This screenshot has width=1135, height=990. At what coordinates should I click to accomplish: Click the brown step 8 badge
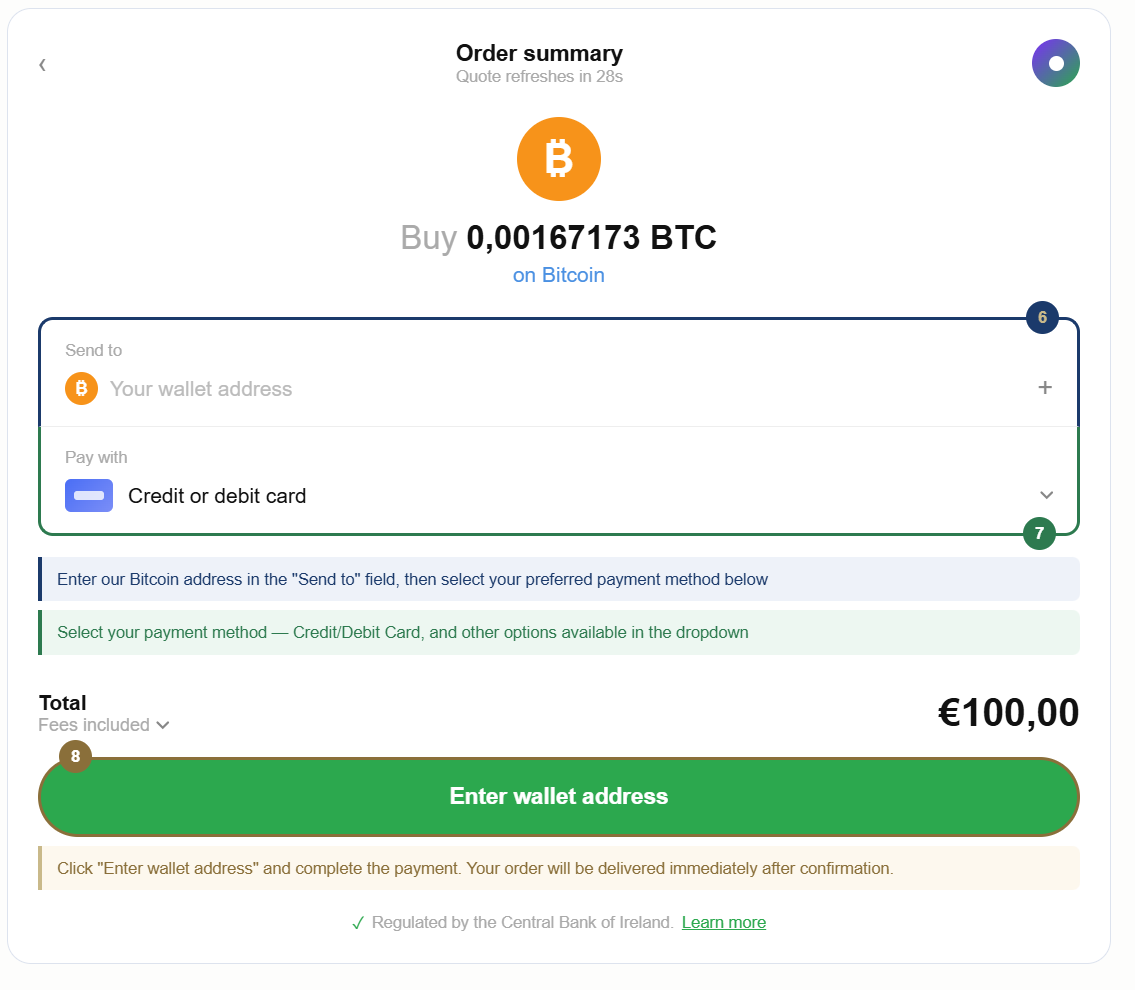(75, 756)
